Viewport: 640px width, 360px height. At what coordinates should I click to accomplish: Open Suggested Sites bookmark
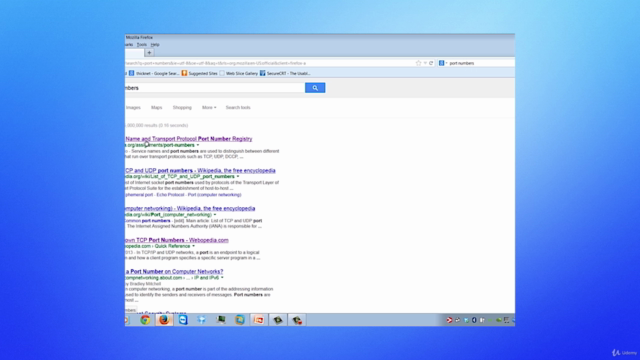pos(200,73)
